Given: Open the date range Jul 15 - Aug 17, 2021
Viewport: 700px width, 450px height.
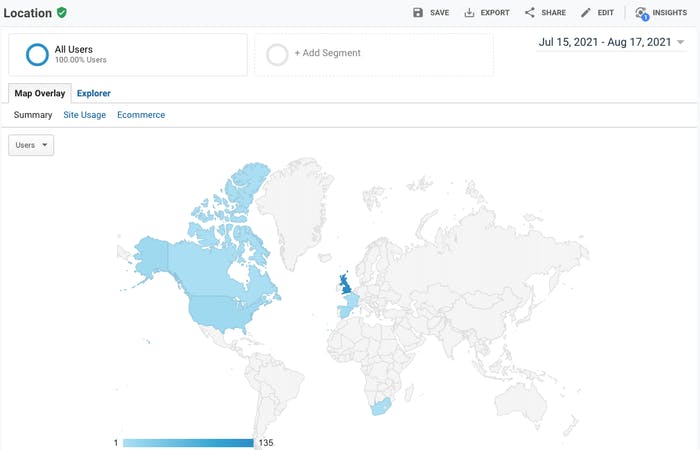Looking at the screenshot, I should click(x=605, y=42).
